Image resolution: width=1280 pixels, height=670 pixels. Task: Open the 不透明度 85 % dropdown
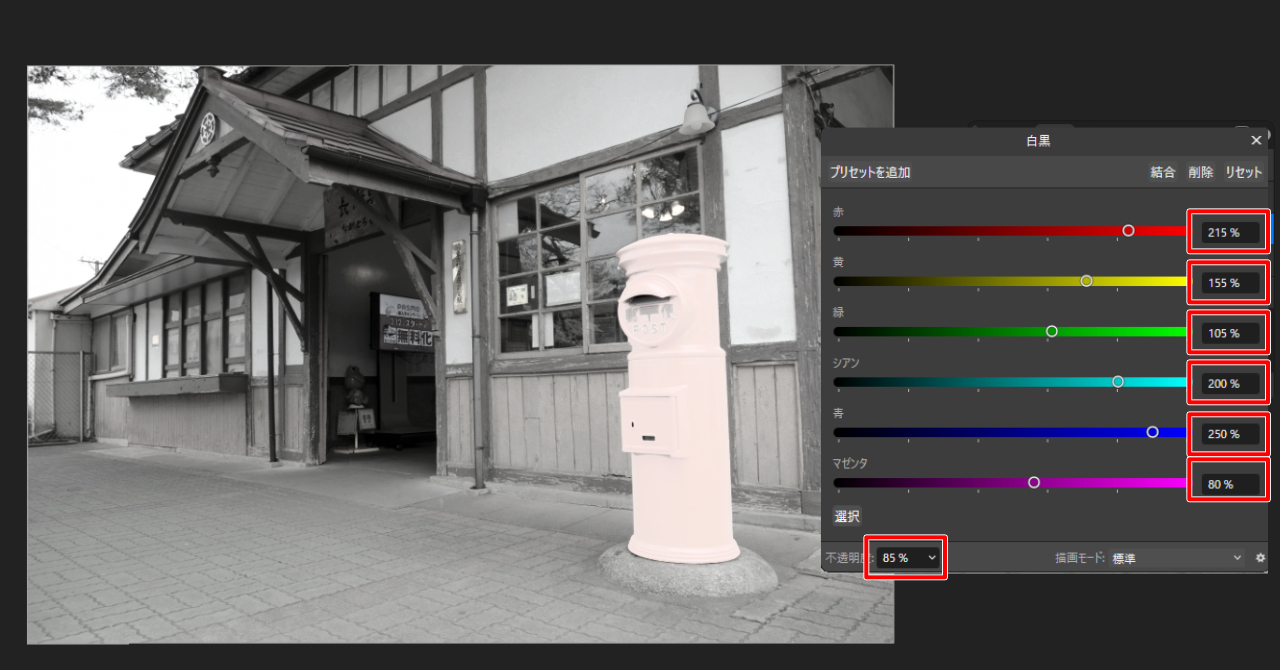tap(909, 558)
